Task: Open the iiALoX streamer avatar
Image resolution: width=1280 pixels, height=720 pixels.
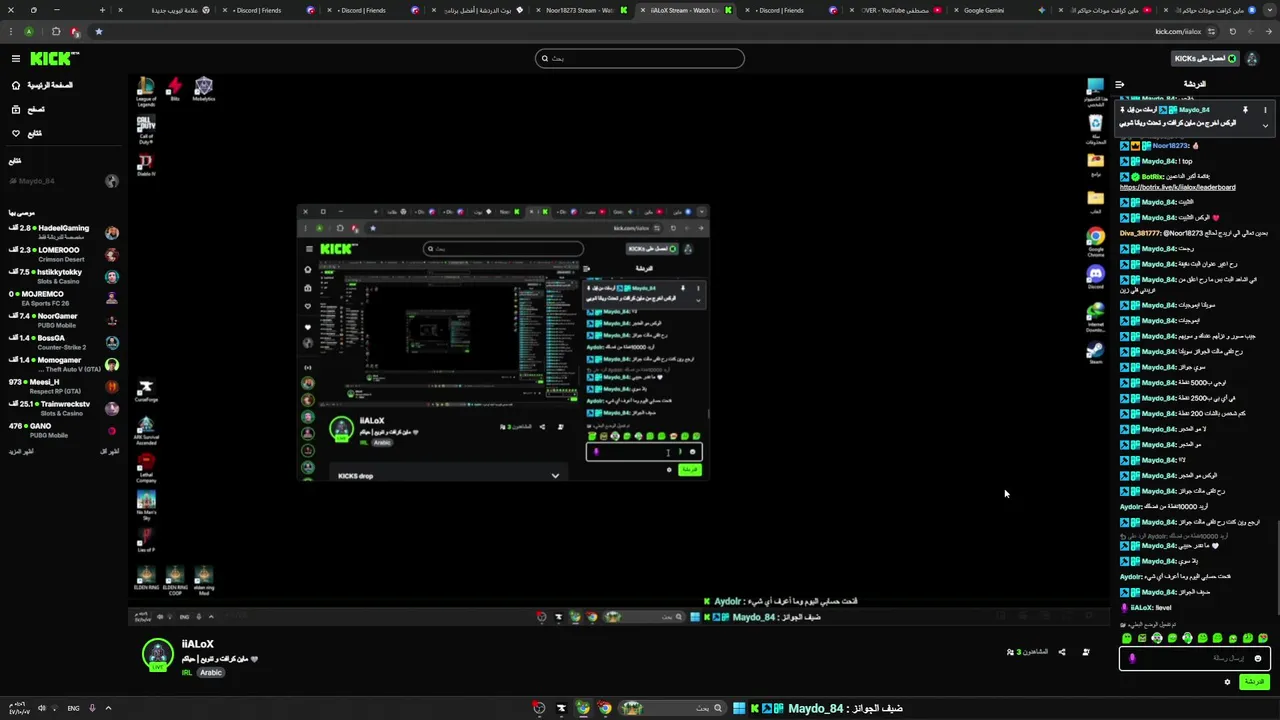Action: (157, 654)
